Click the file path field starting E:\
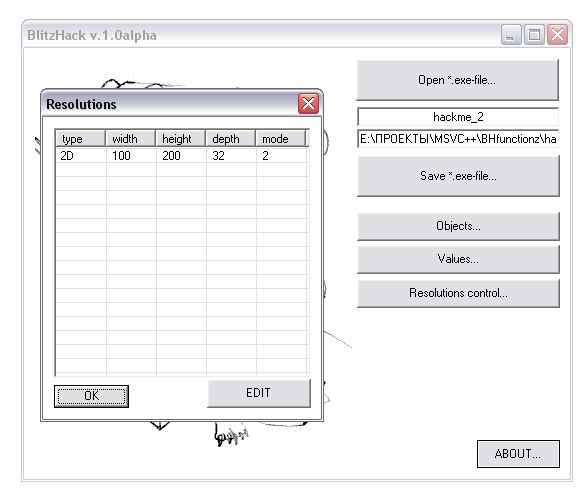This screenshot has width=583, height=503. click(x=458, y=139)
